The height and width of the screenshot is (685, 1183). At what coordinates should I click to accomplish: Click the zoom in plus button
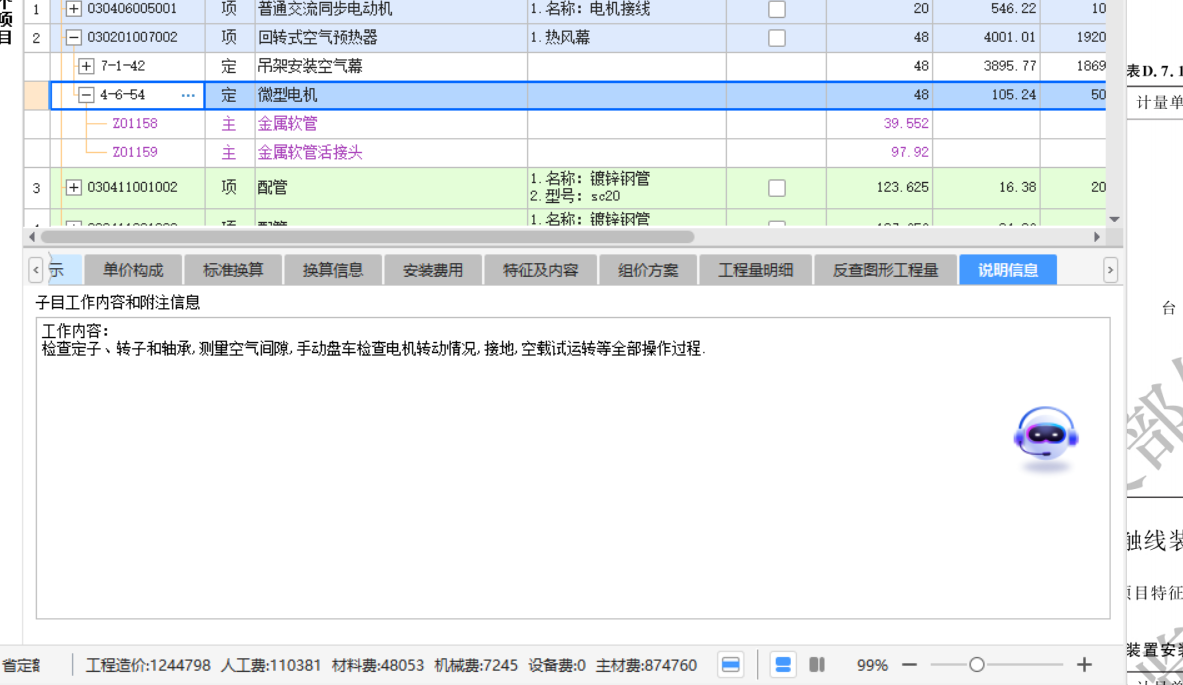point(1084,665)
